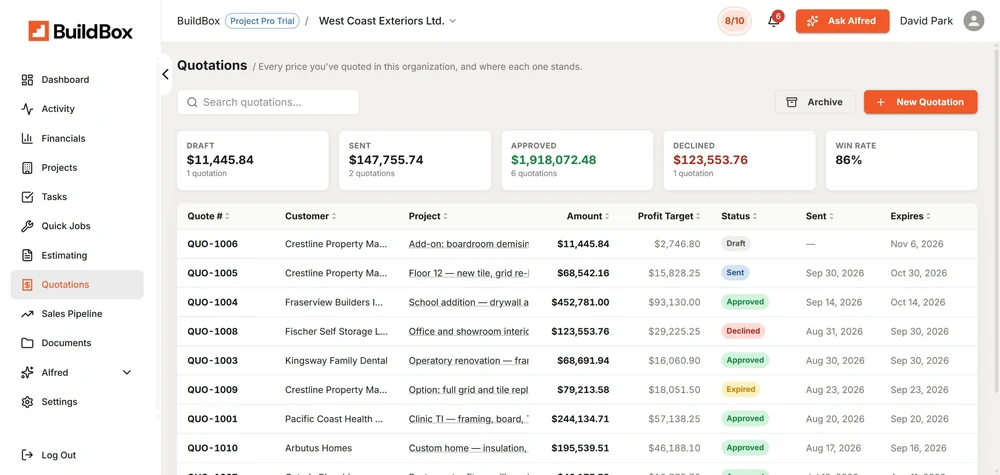Click the Project Pro Trial badge
1000x475 pixels.
(x=262, y=21)
